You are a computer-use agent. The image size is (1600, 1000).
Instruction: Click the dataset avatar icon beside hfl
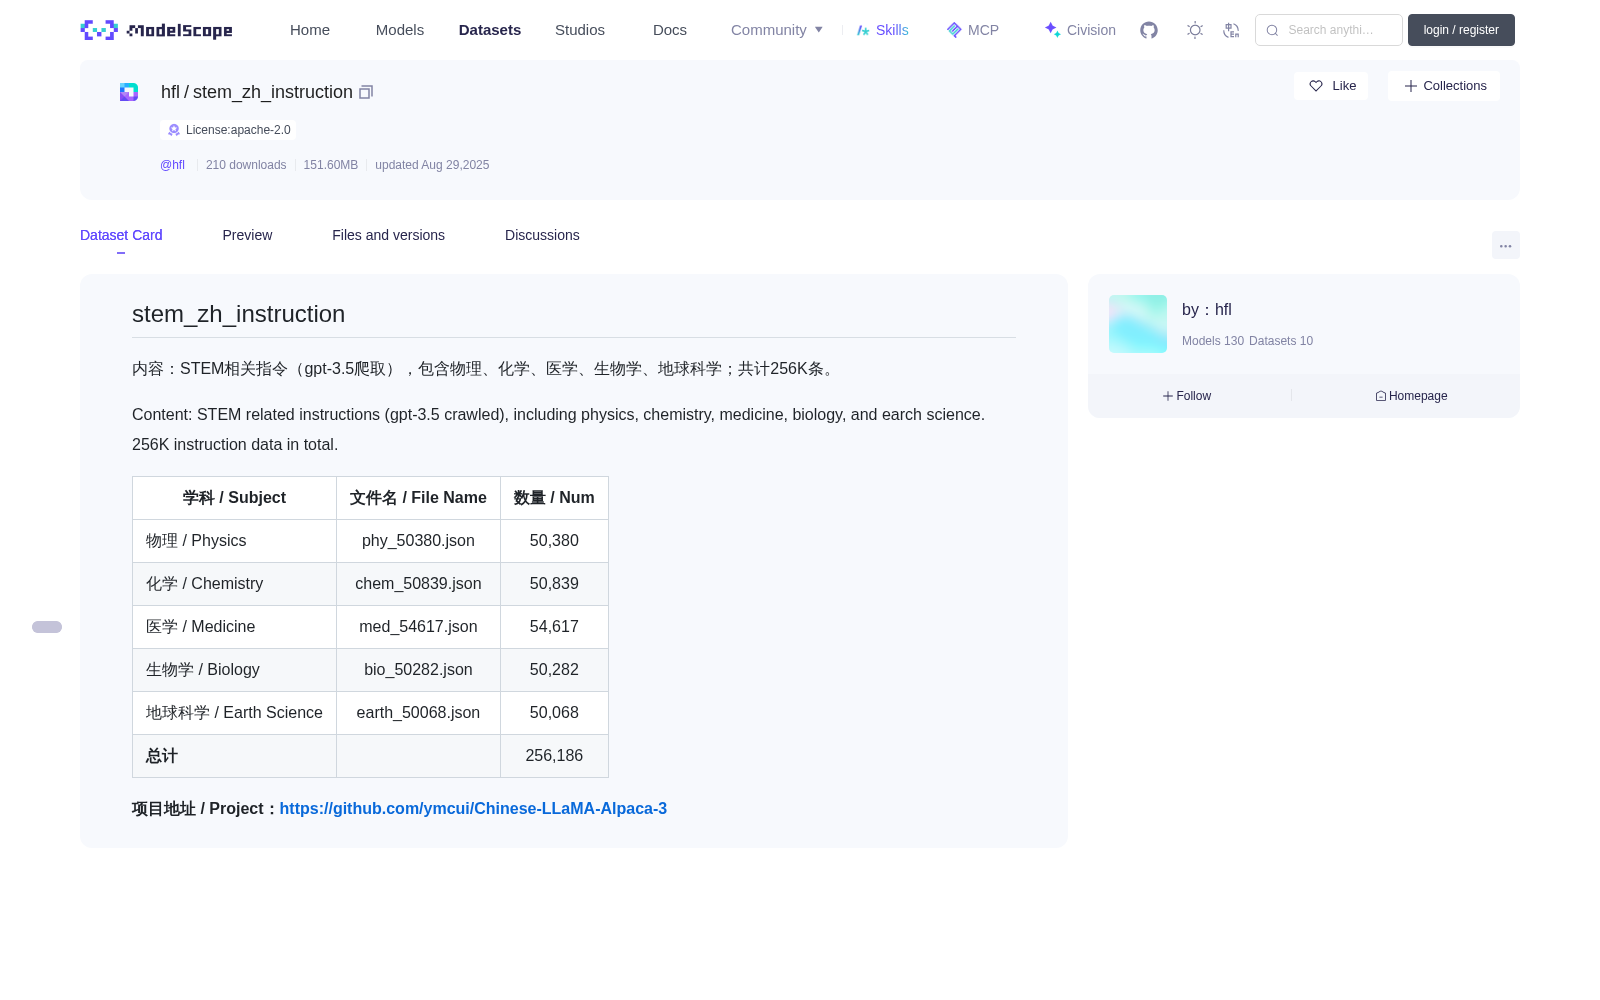click(x=129, y=92)
